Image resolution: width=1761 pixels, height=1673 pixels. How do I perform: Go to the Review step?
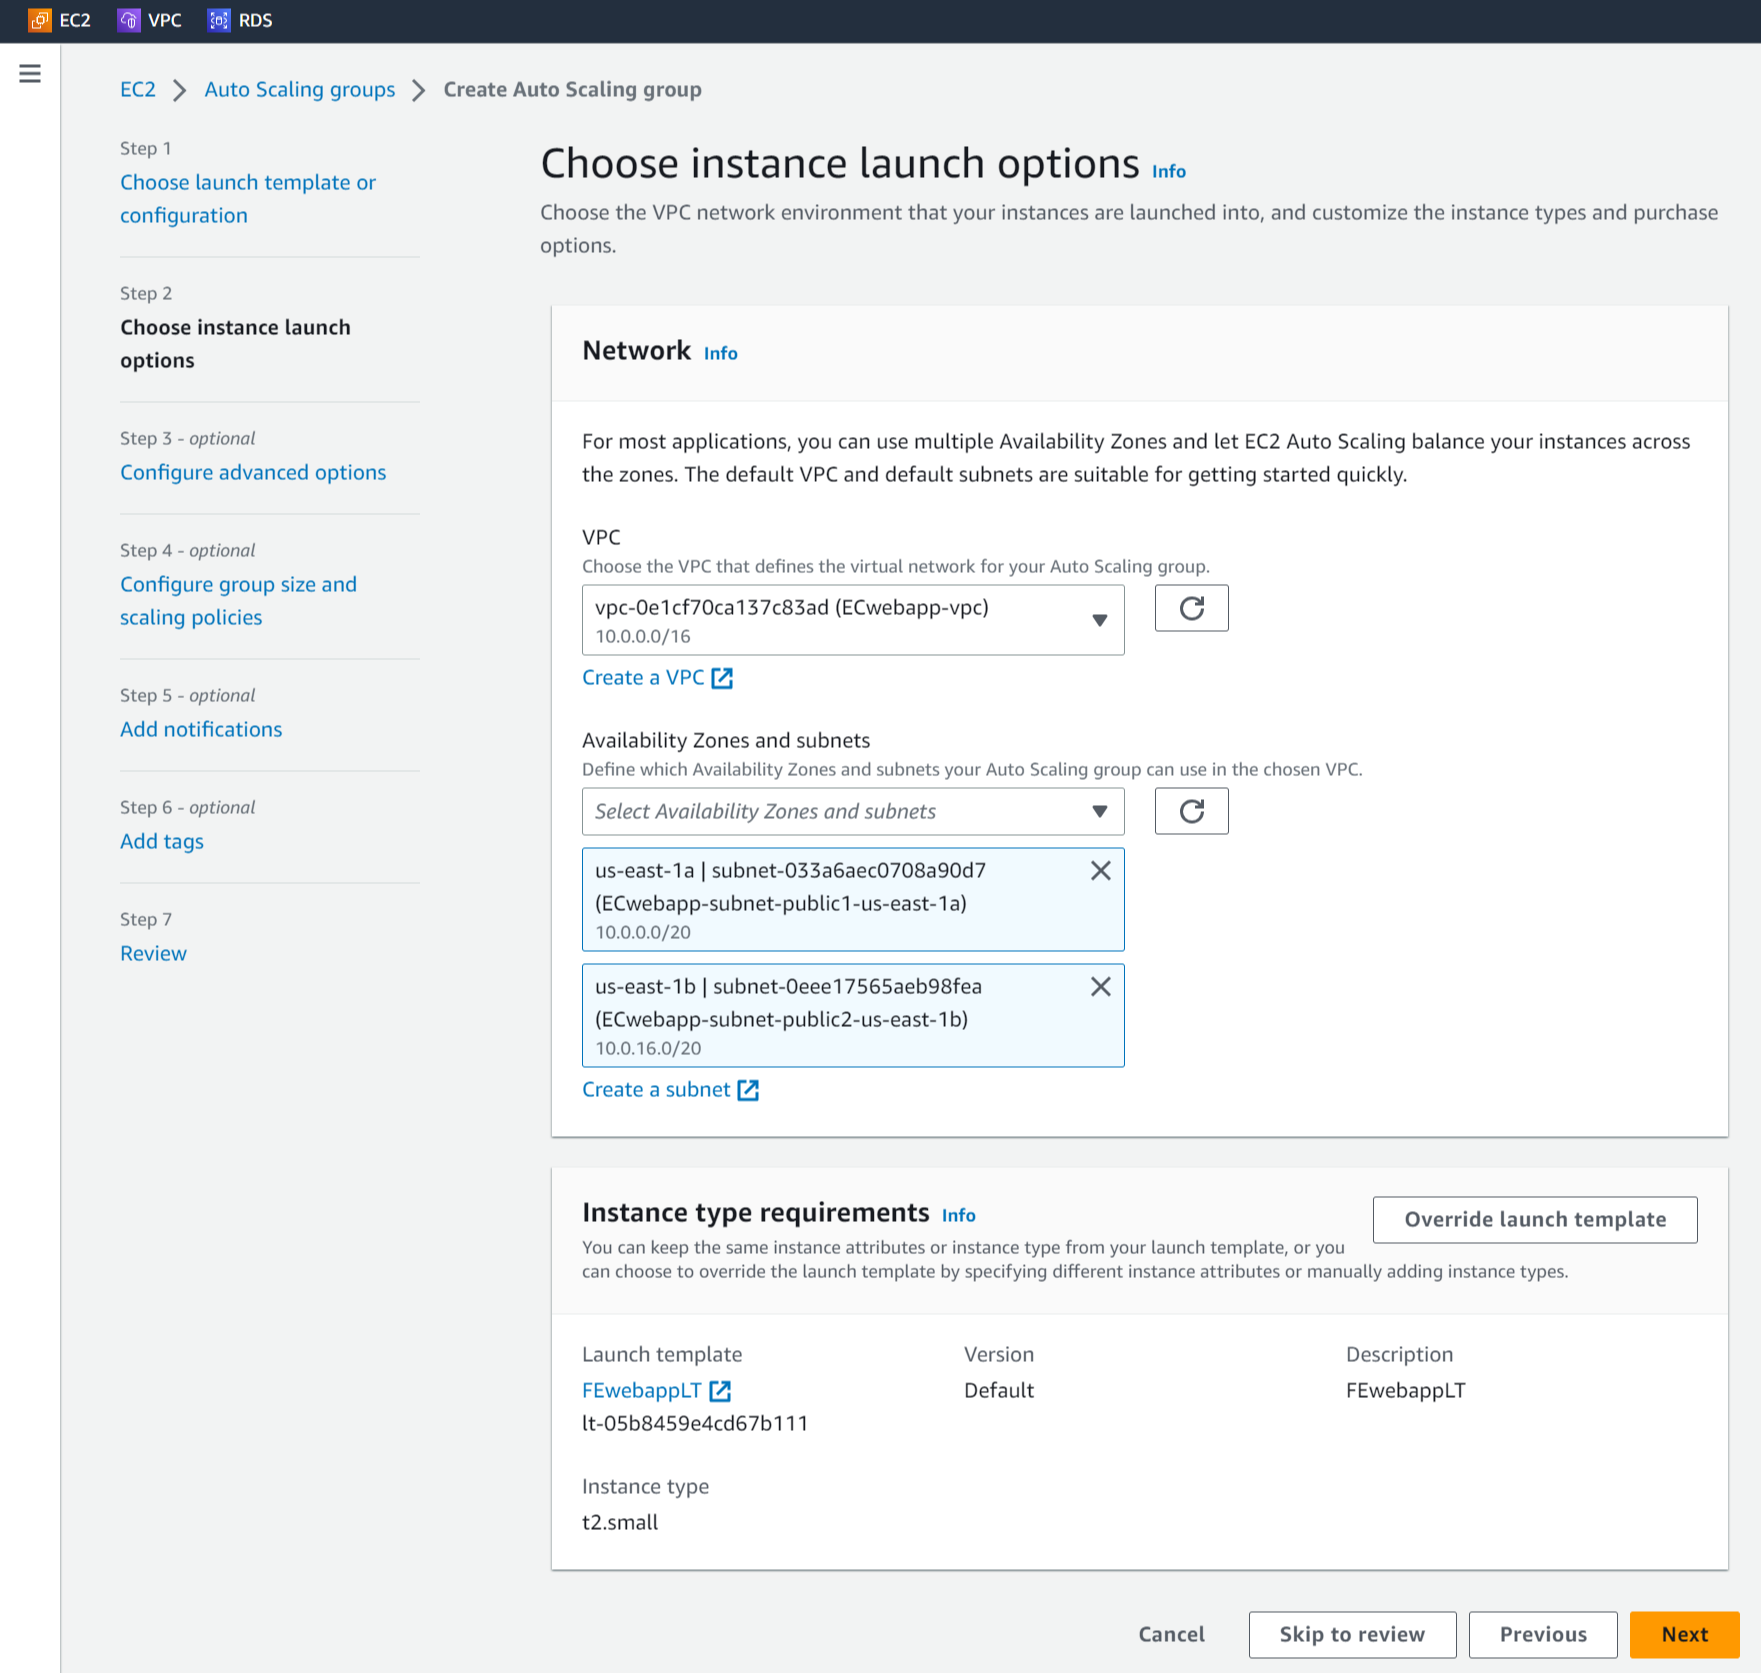coord(152,952)
